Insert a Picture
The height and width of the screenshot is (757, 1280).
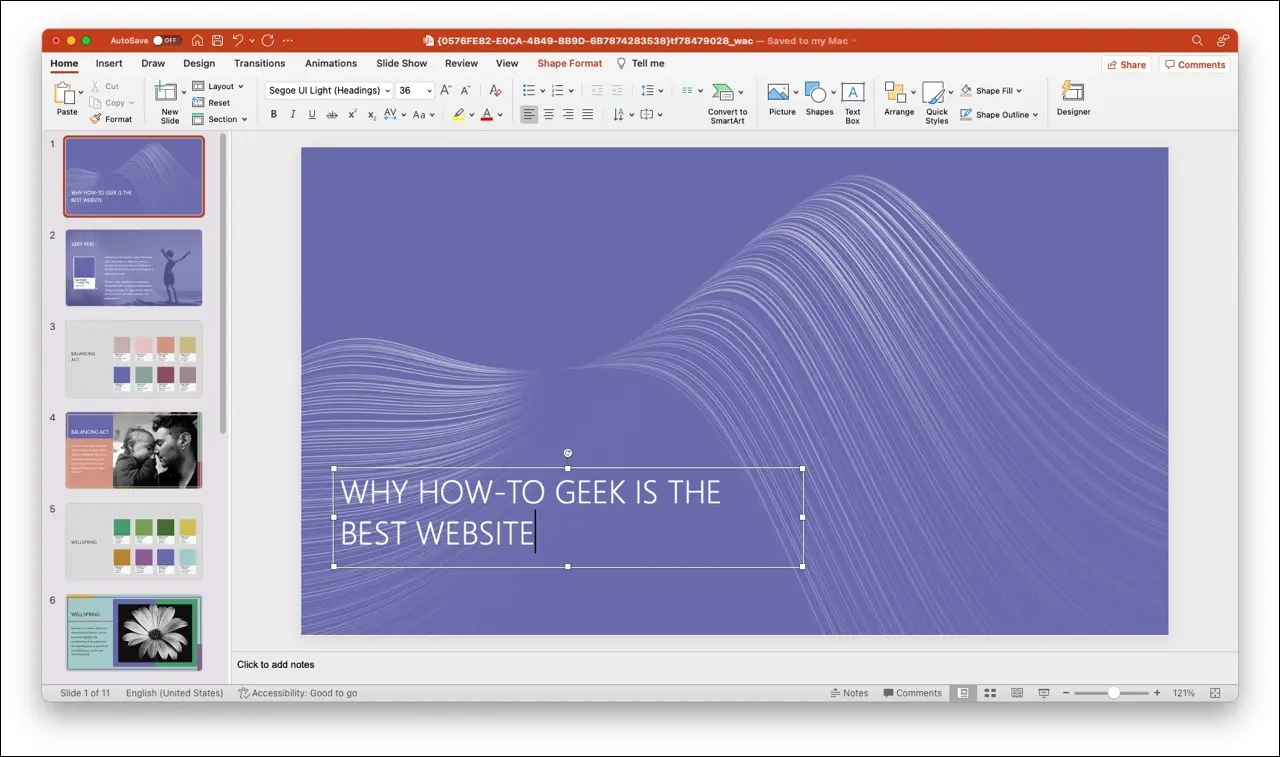[782, 99]
